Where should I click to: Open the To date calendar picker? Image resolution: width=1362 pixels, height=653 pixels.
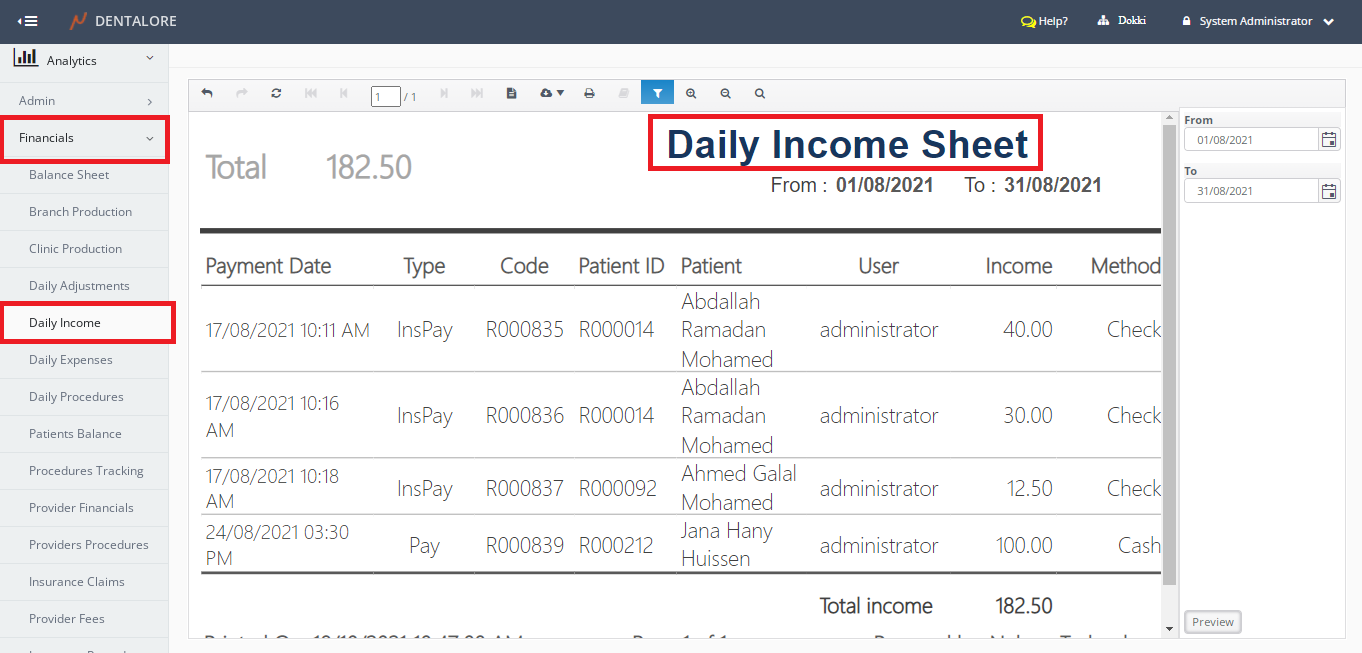[1328, 191]
